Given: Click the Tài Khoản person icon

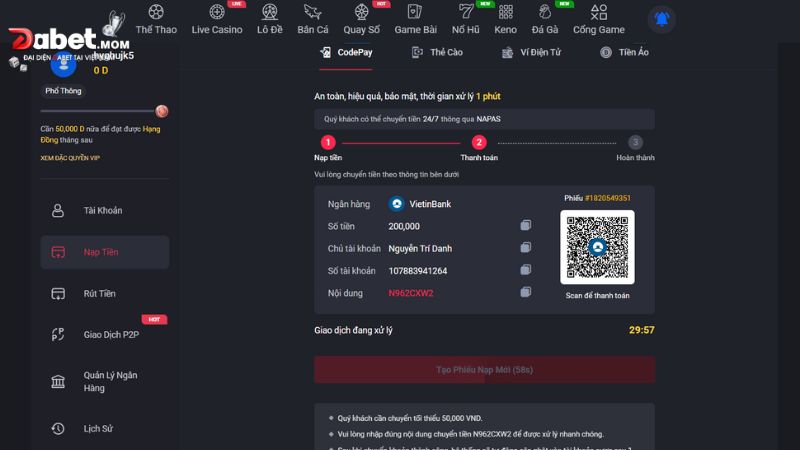Looking at the screenshot, I should (x=58, y=210).
